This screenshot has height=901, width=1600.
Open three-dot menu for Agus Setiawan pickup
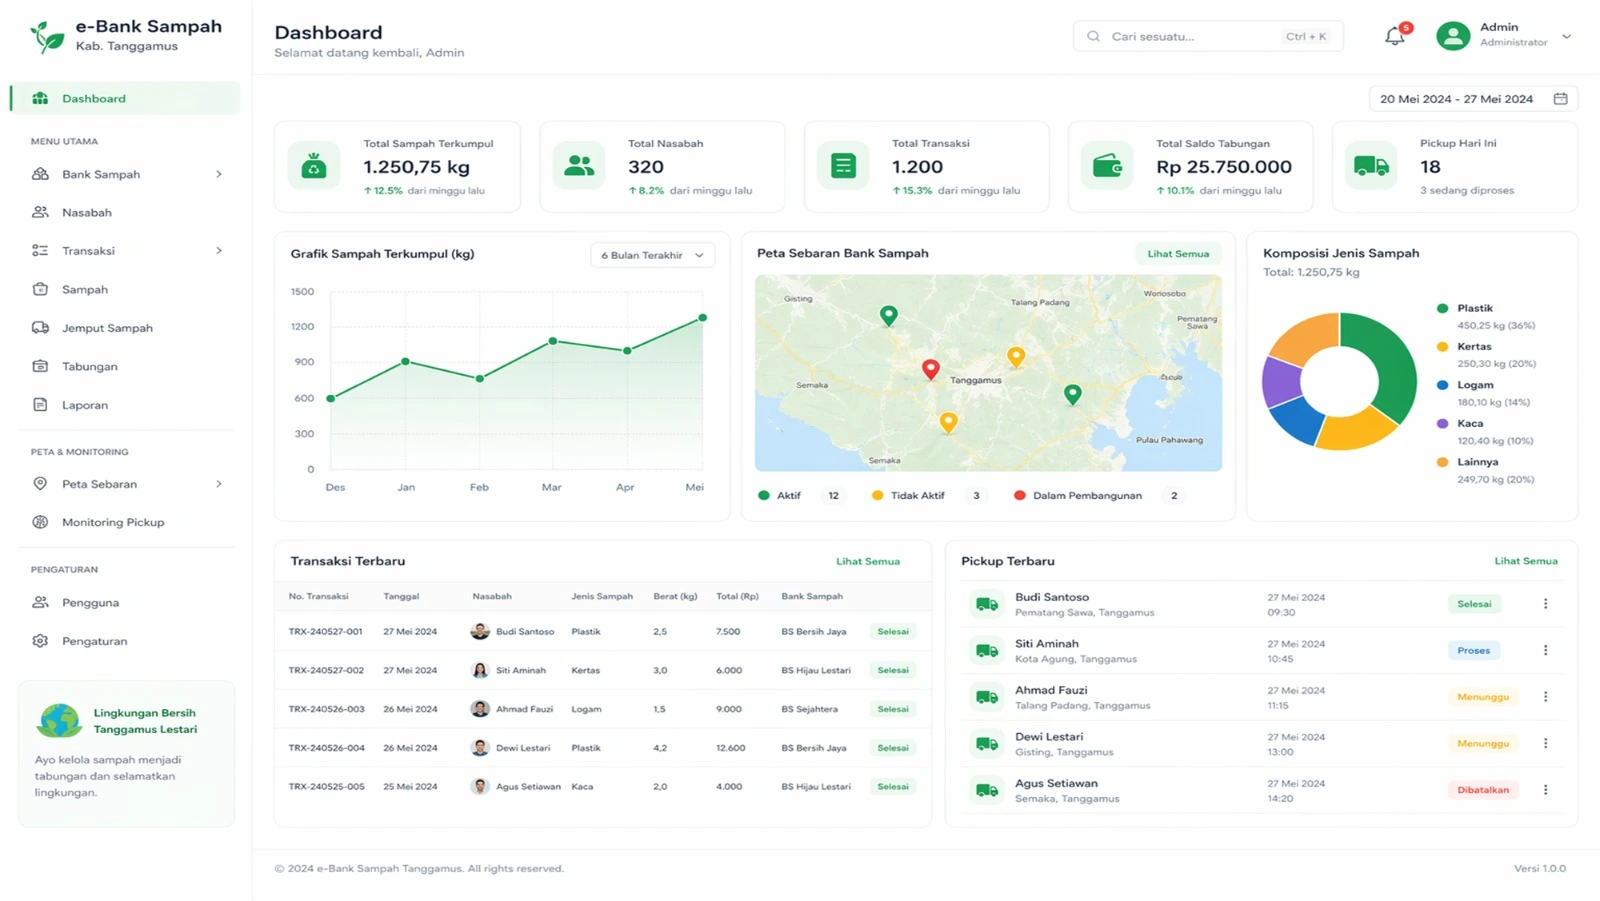1545,790
